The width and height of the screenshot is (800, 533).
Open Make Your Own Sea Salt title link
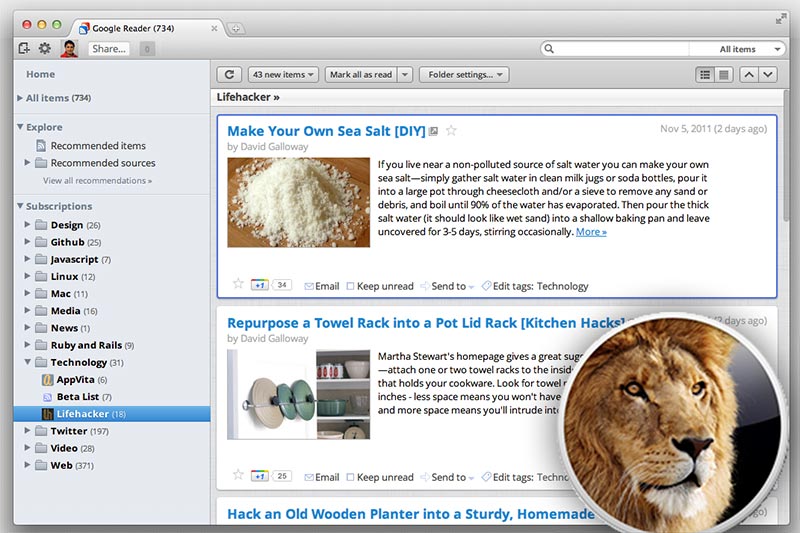[x=326, y=131]
